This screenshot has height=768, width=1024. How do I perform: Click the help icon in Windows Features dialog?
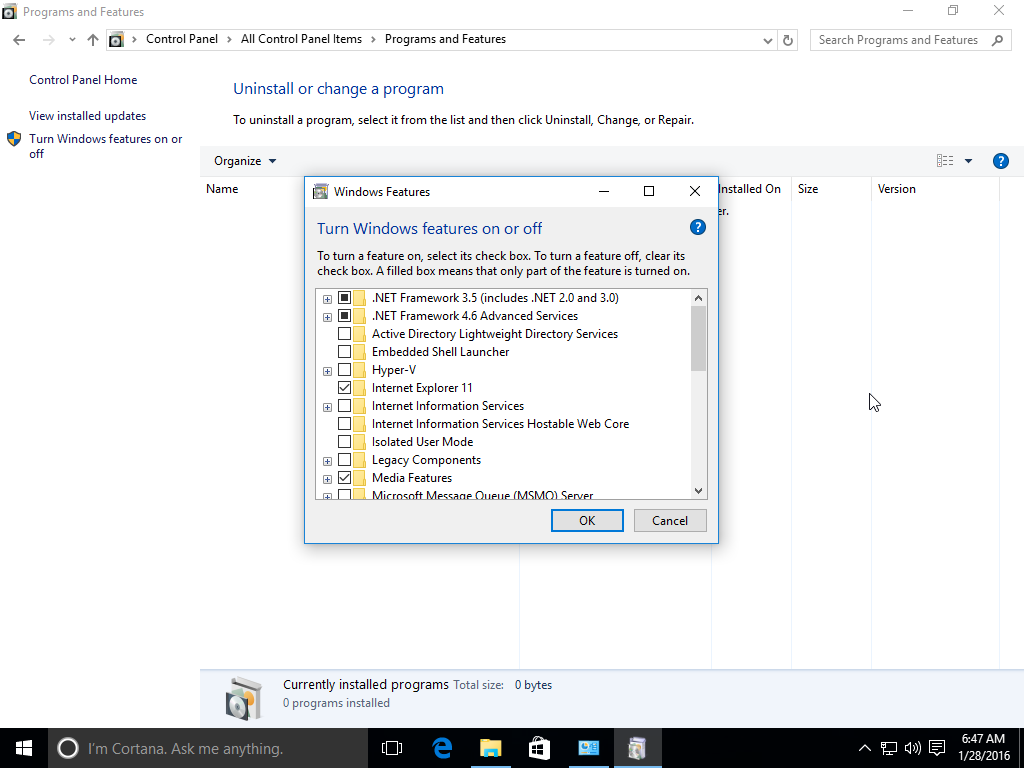697,227
